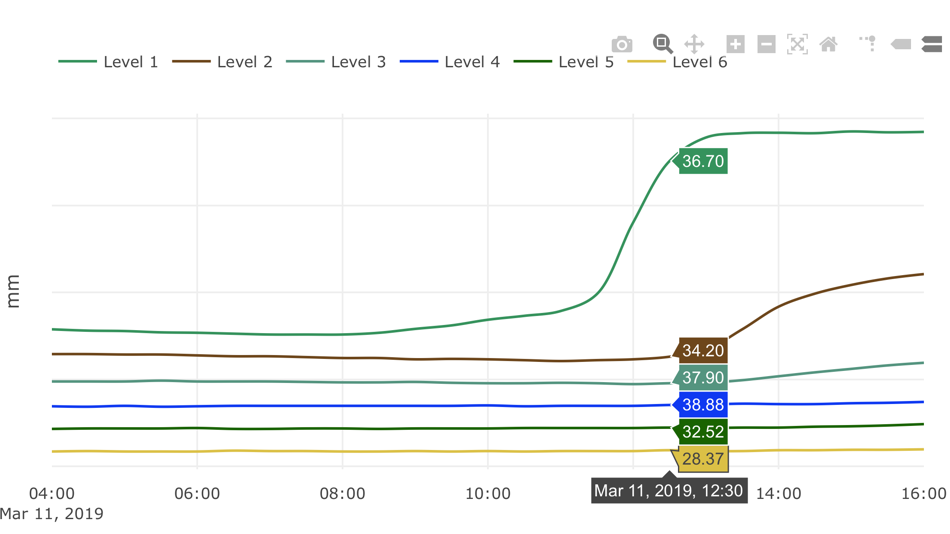
Task: Click the Mar 11, 2019, 12:30 tooltip
Action: click(x=669, y=490)
